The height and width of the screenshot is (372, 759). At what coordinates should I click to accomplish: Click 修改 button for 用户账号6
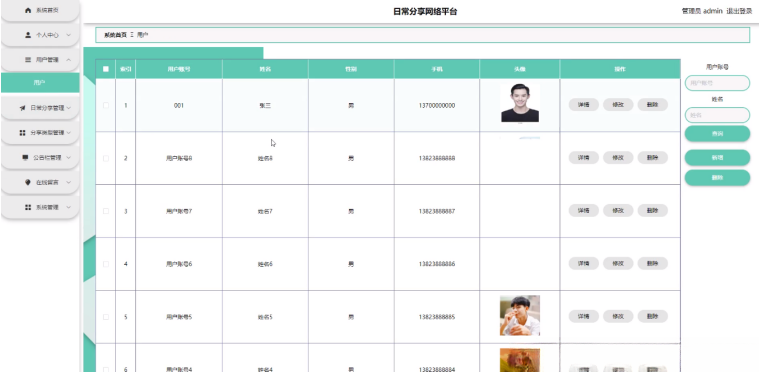tap(618, 264)
